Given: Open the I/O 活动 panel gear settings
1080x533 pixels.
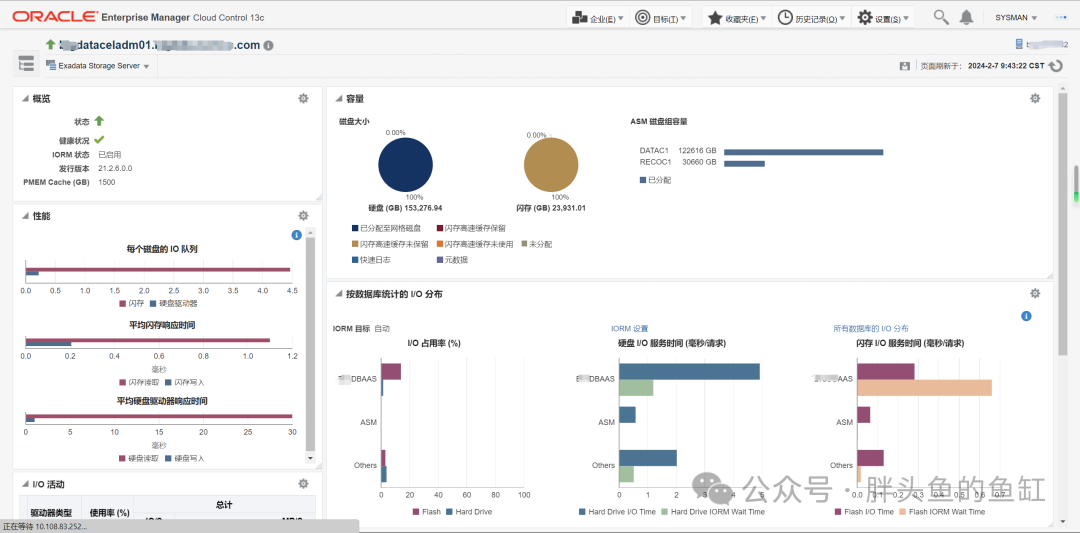Looking at the screenshot, I should pos(303,484).
